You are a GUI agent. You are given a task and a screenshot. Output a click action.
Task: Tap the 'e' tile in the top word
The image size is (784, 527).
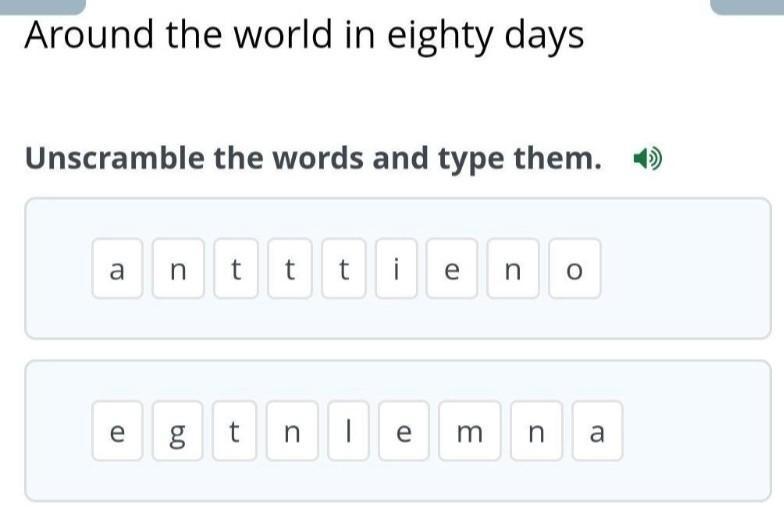point(453,269)
